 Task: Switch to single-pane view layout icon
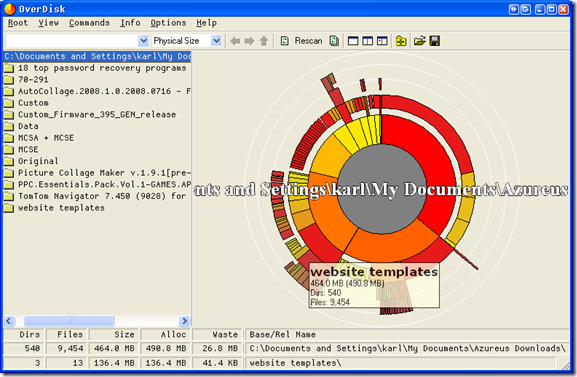[x=353, y=41]
